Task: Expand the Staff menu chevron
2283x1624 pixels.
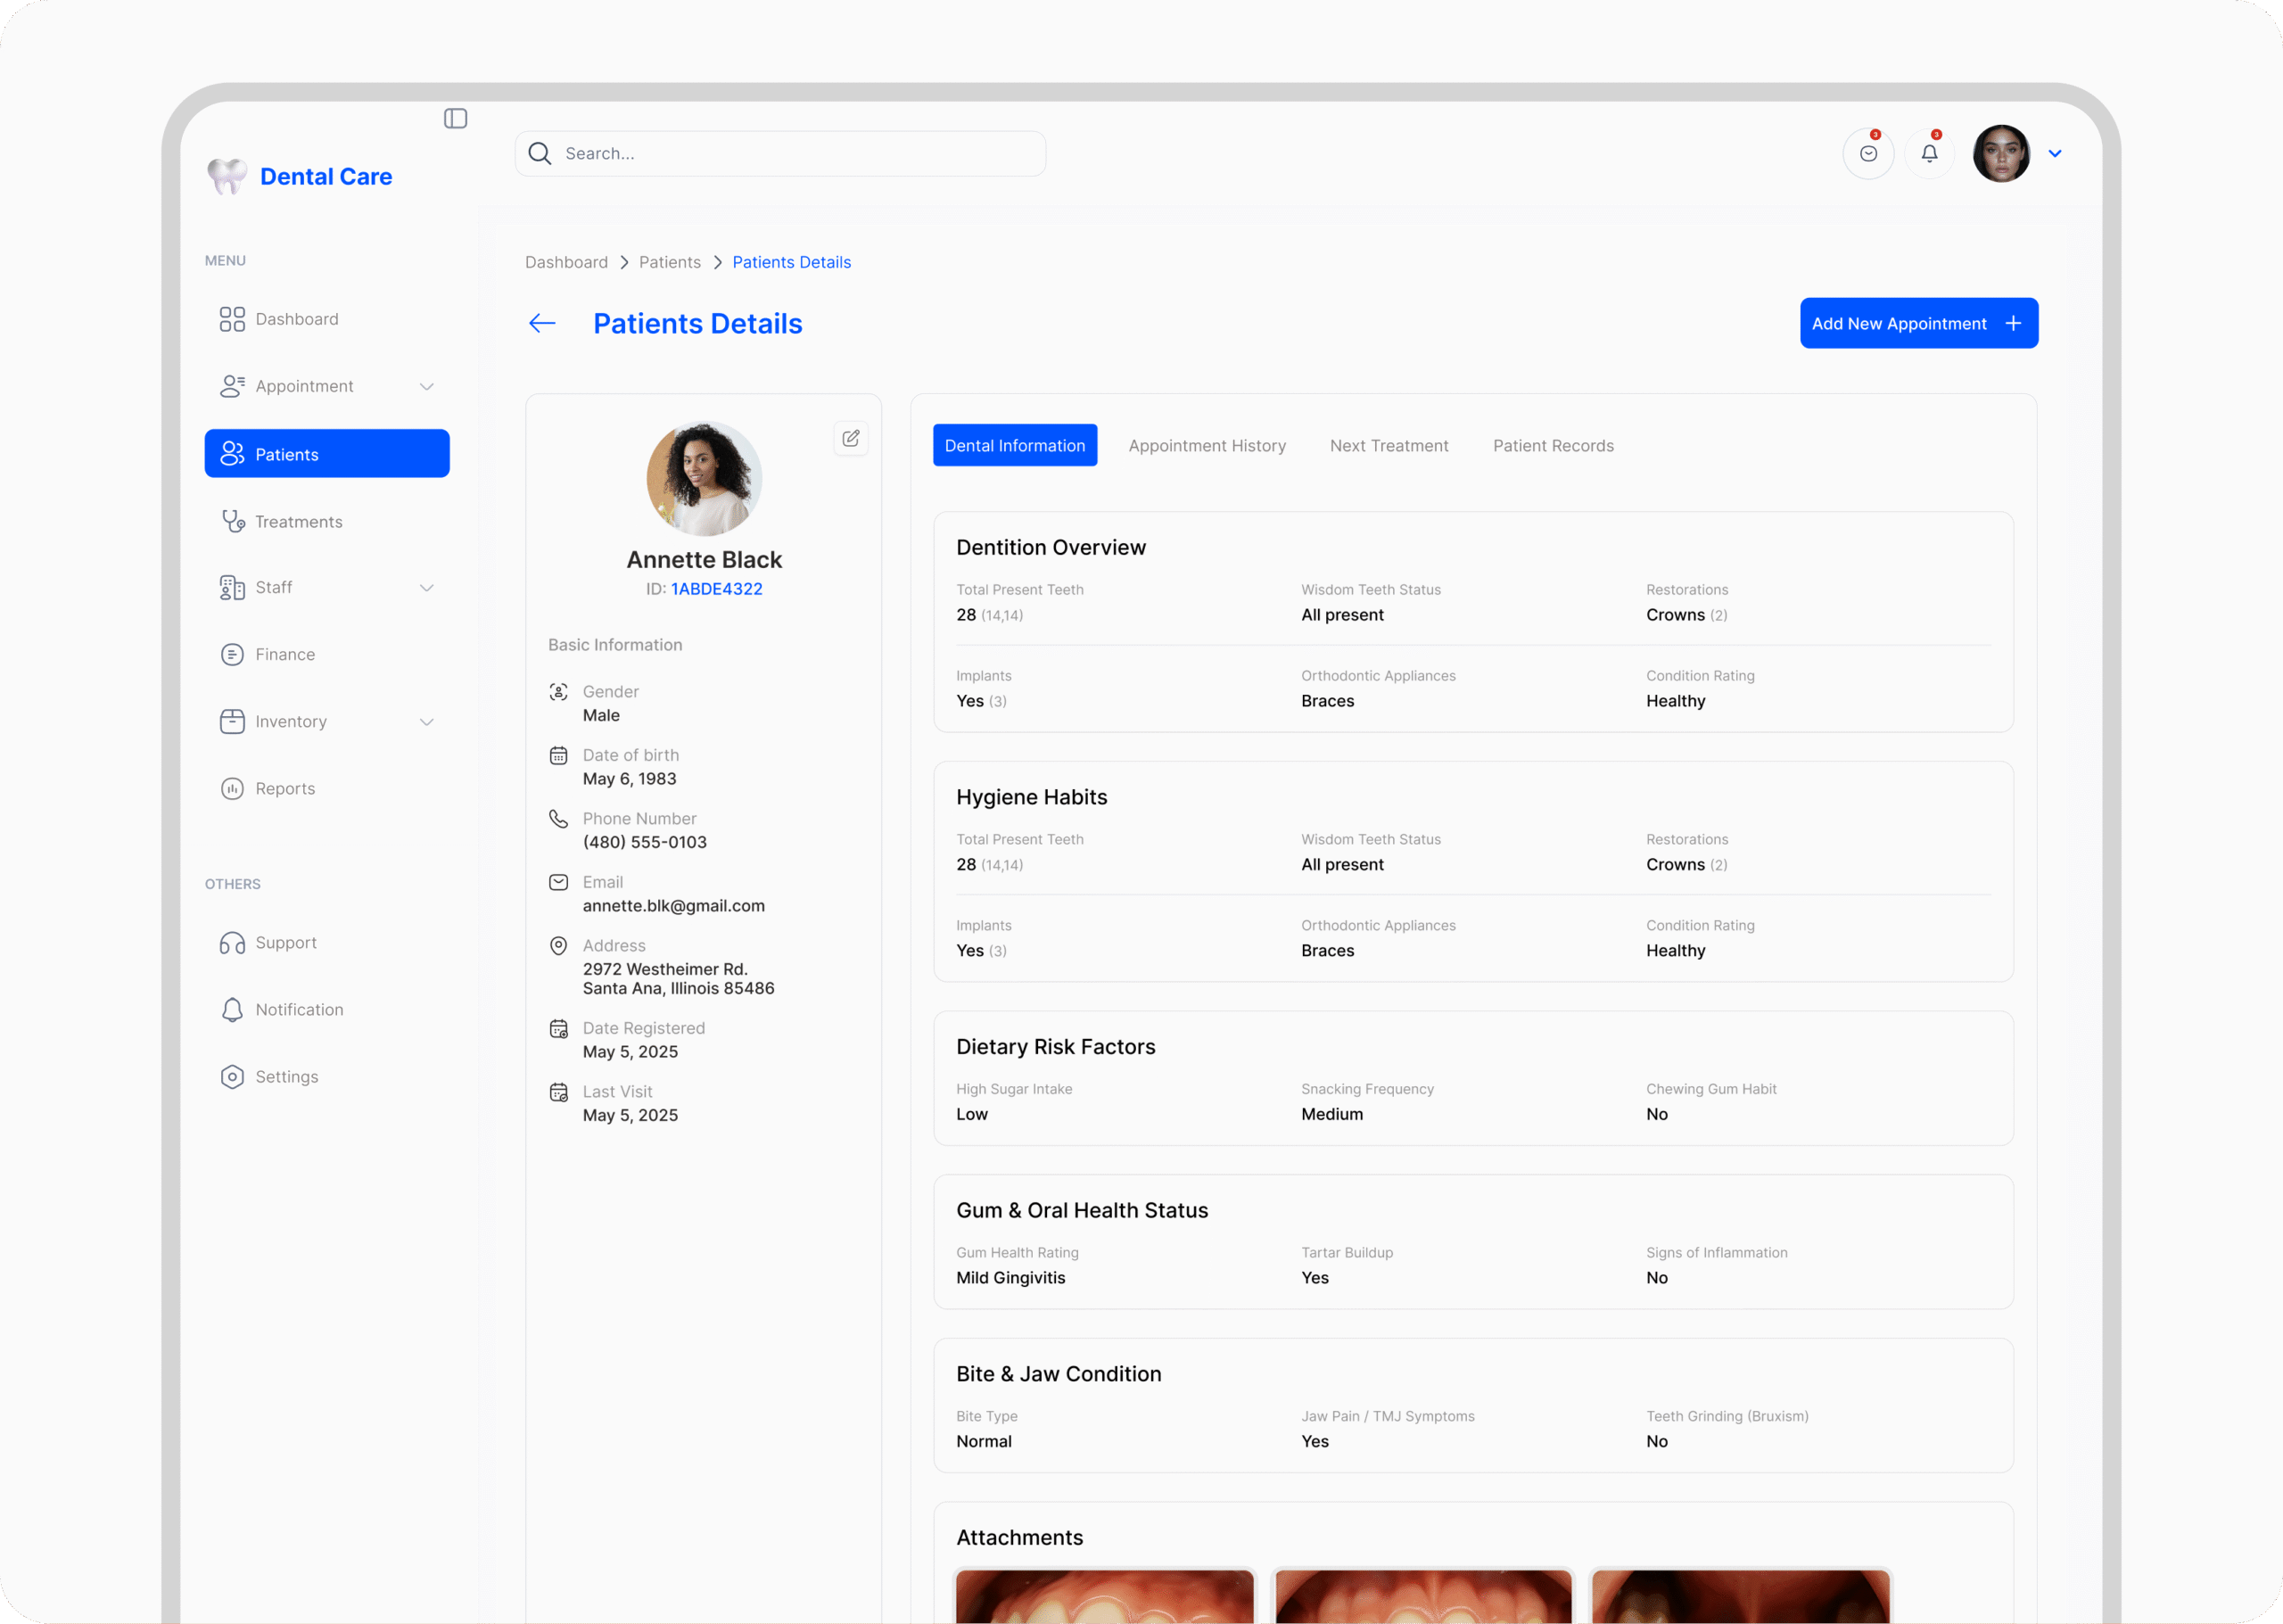Action: pyautogui.click(x=427, y=588)
